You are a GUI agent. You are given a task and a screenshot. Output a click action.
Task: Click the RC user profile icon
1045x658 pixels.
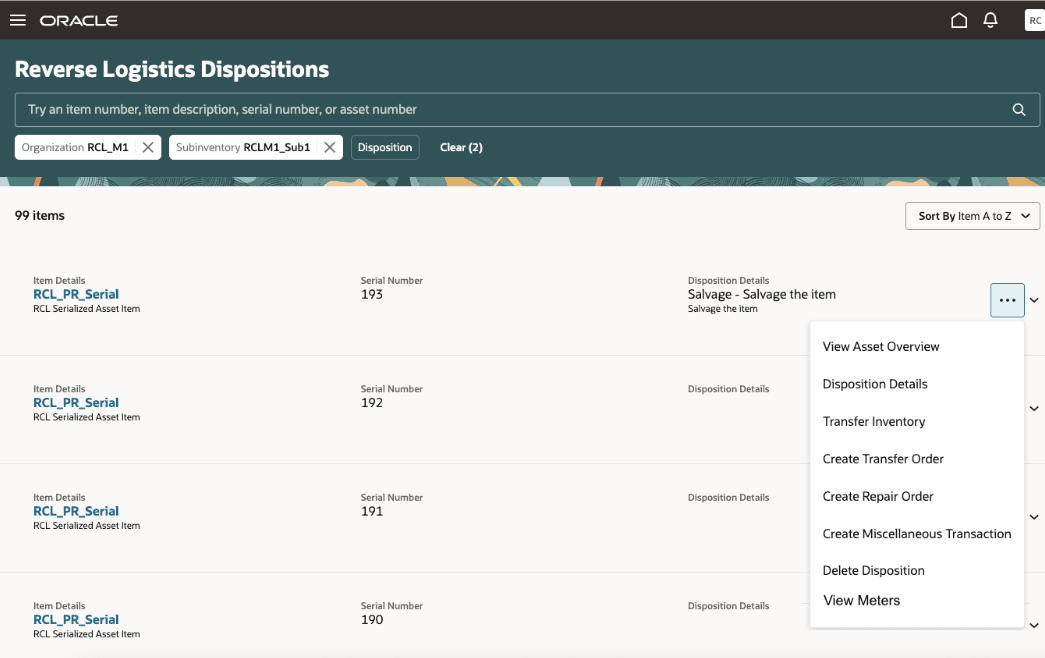click(x=1034, y=19)
